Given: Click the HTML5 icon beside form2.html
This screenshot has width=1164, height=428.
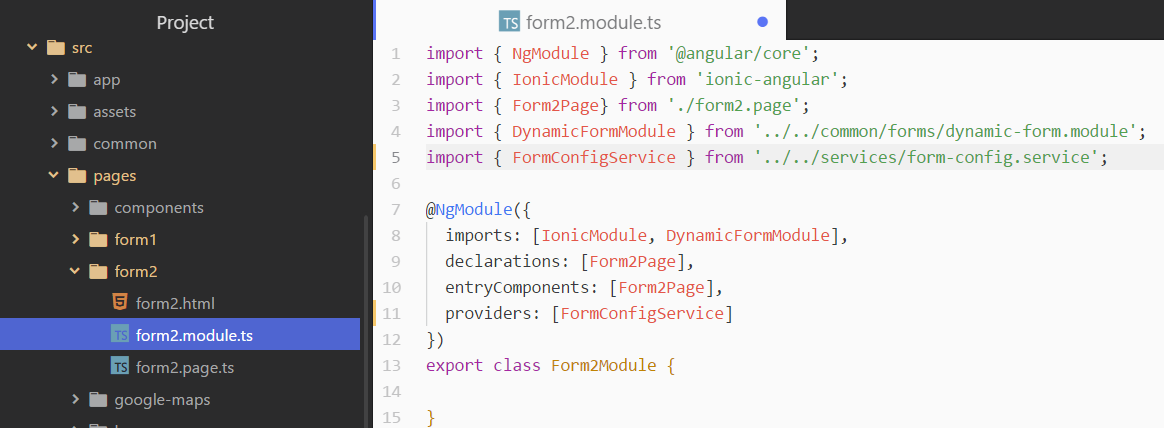Looking at the screenshot, I should [119, 303].
